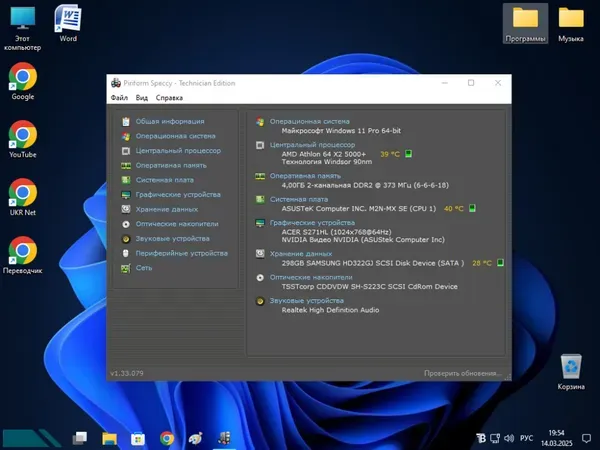Click the motherboard icon in summary
Image resolution: width=600 pixels, height=450 pixels.
click(x=260, y=199)
